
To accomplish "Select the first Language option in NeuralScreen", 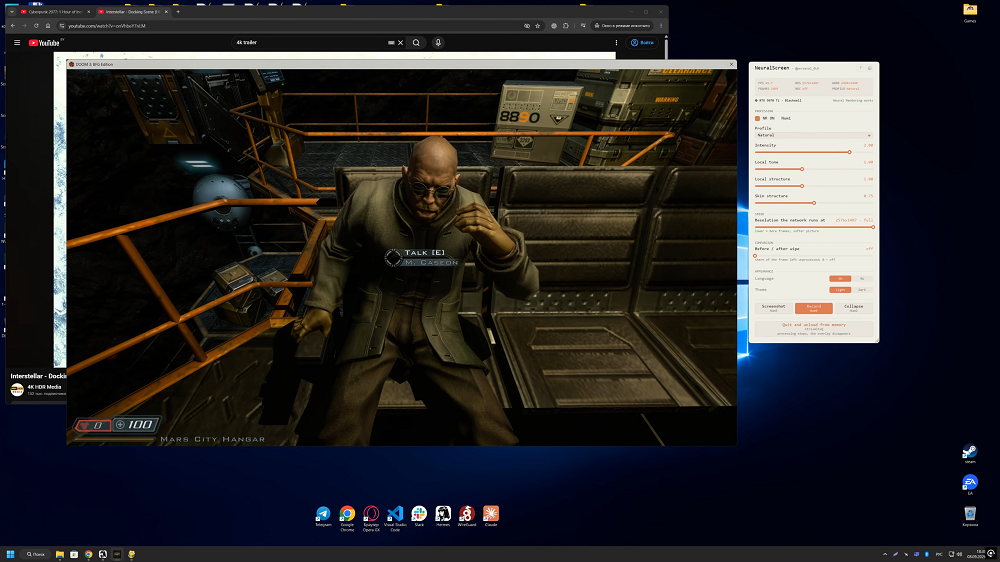I will pos(840,279).
